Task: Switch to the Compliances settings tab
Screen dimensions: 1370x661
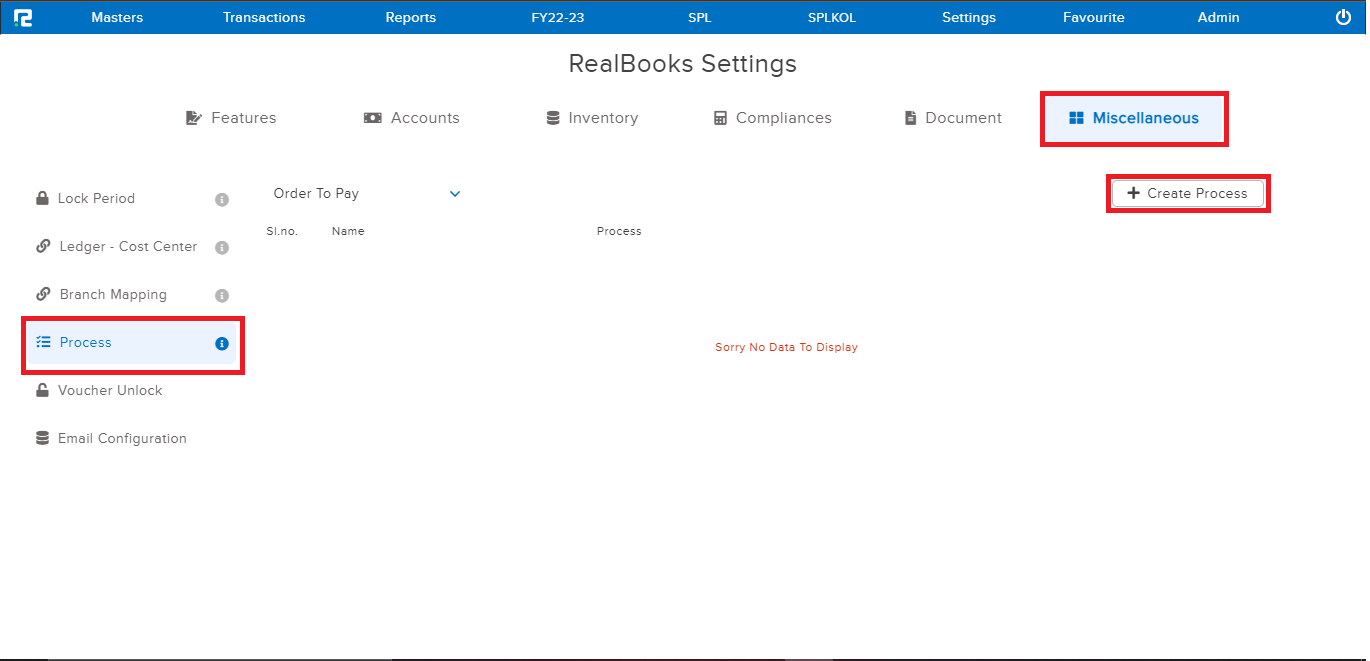Action: [x=772, y=118]
